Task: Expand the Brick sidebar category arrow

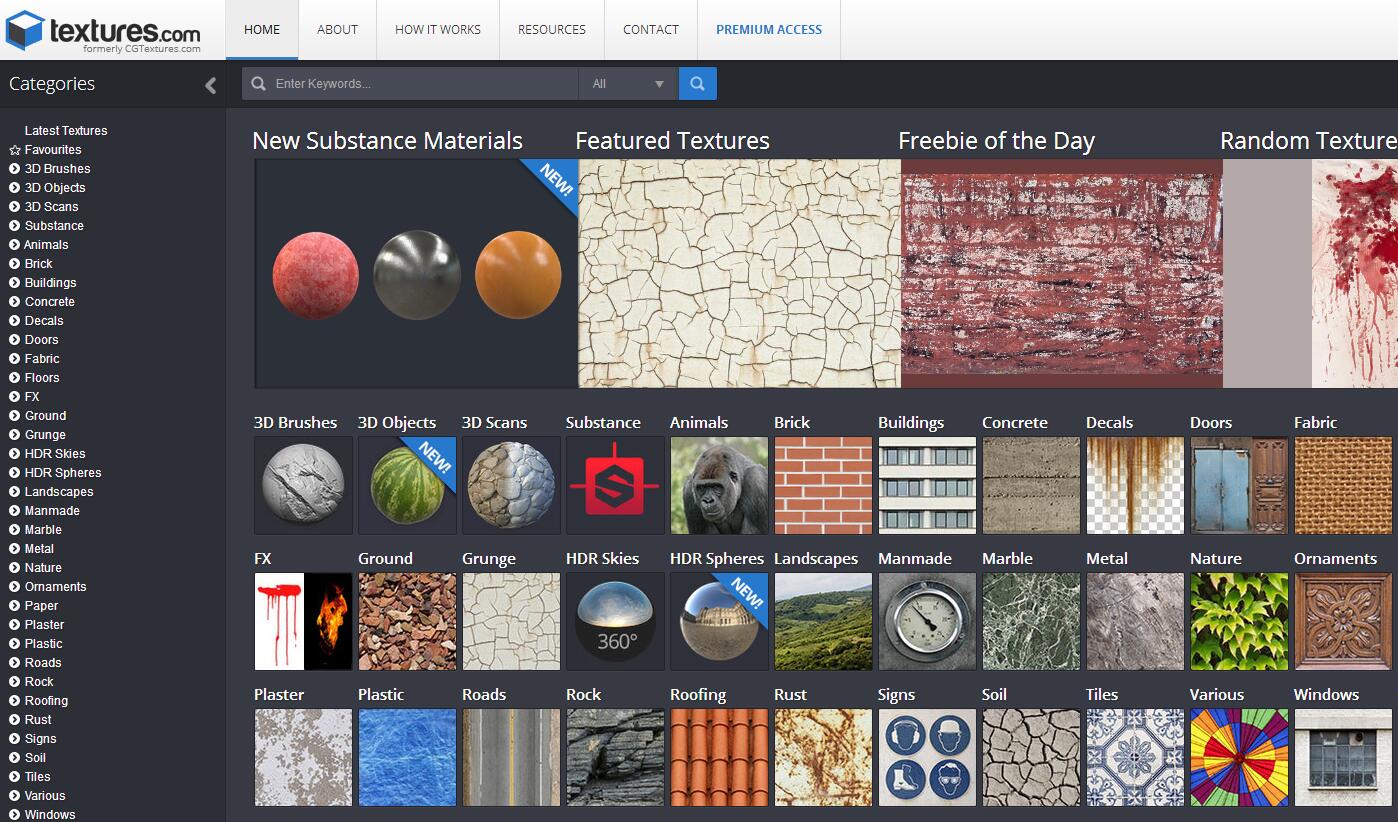Action: [x=15, y=264]
